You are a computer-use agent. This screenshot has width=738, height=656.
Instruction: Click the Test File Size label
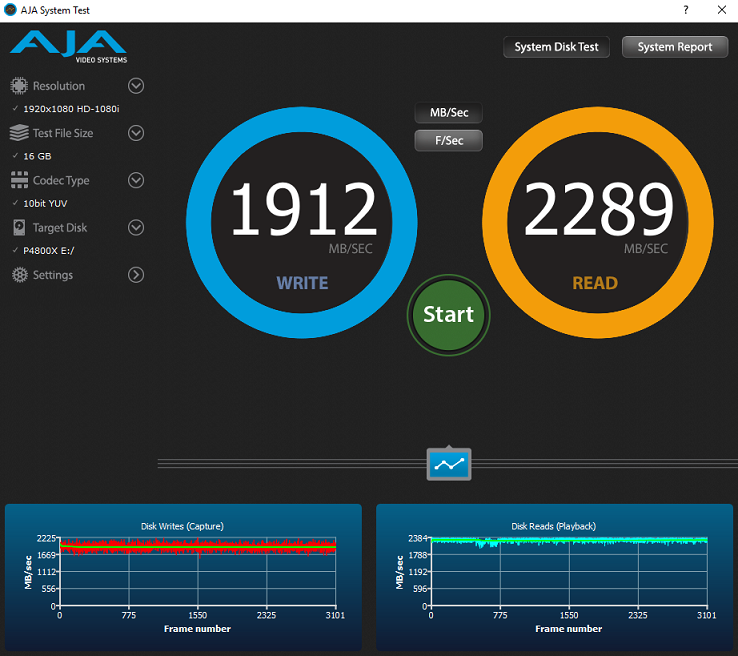63,133
